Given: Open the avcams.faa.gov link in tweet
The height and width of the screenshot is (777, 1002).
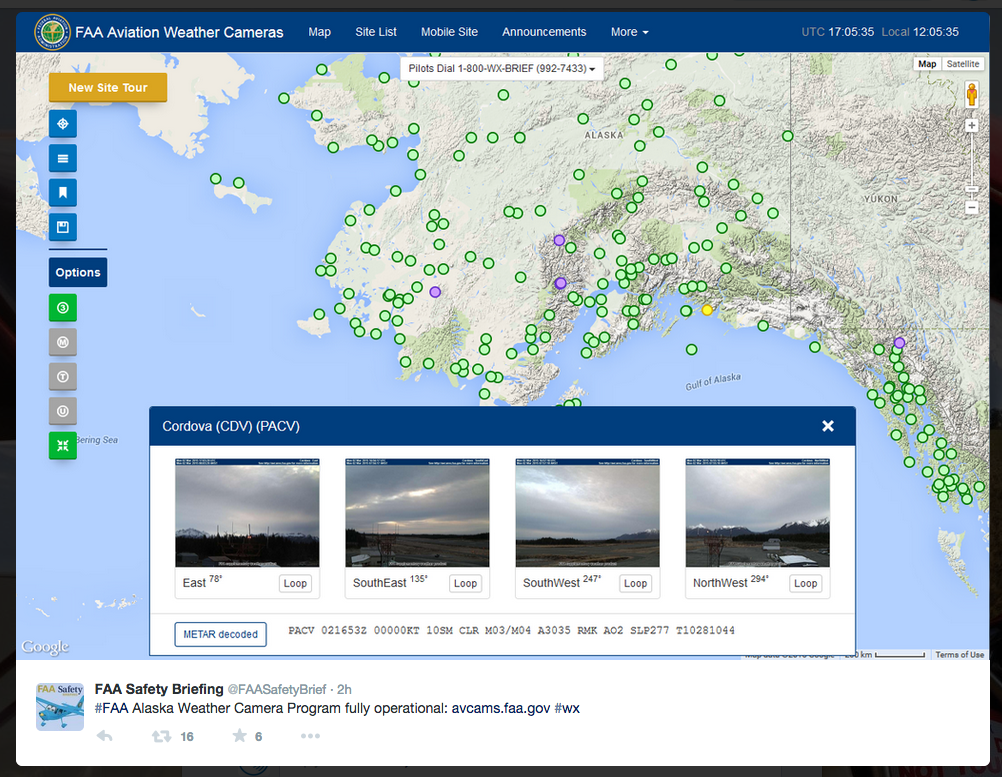Looking at the screenshot, I should point(501,708).
